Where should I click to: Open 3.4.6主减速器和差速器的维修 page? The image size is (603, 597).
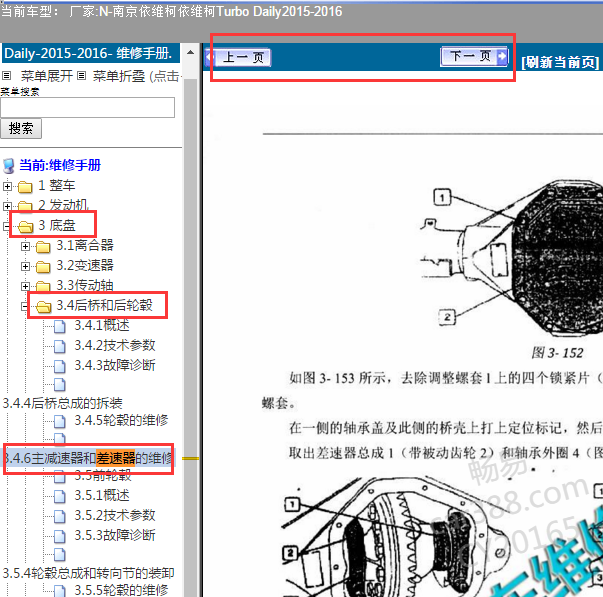click(x=88, y=458)
